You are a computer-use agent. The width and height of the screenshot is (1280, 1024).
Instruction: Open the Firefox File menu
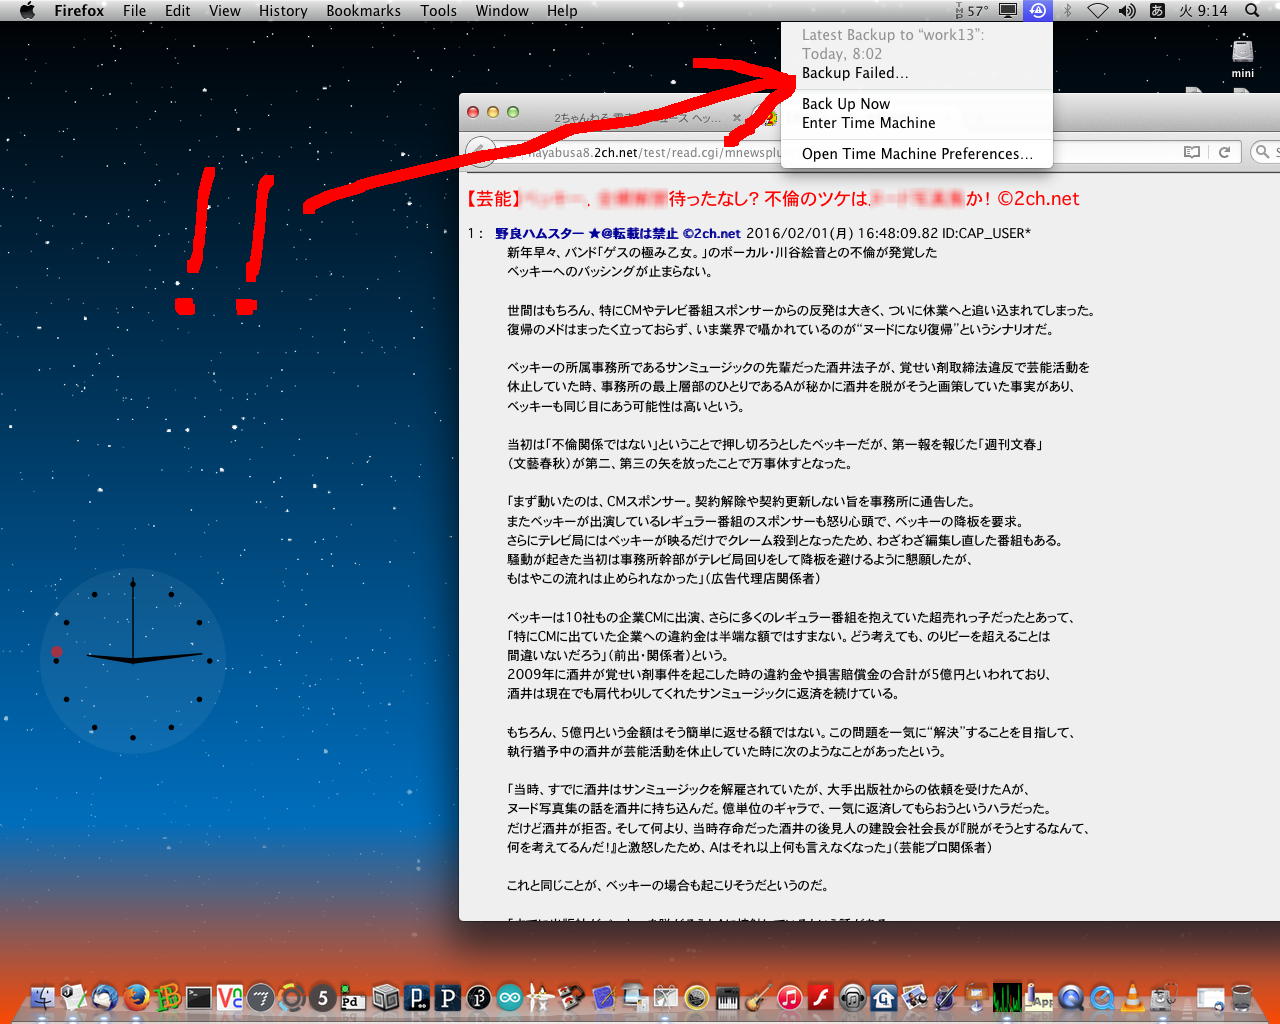pos(134,10)
